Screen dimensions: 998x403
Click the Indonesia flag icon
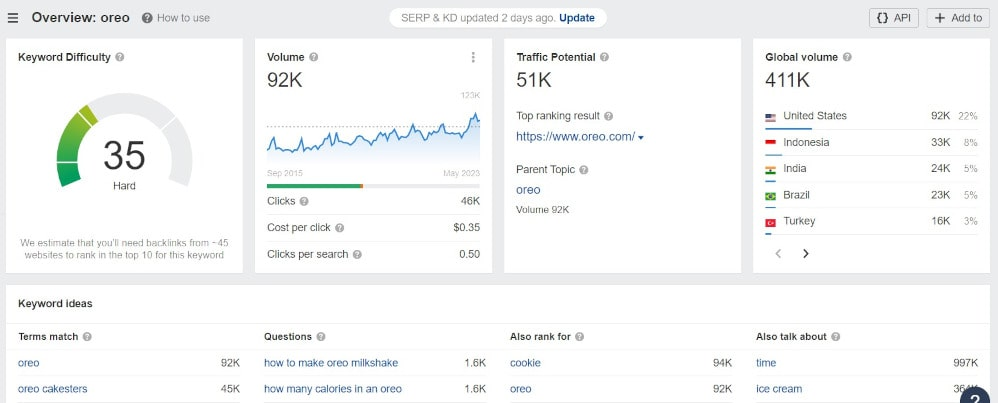pyautogui.click(x=770, y=143)
